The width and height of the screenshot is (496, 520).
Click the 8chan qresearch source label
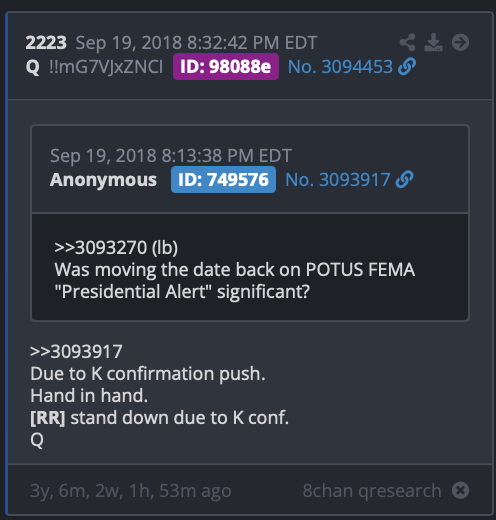click(372, 491)
